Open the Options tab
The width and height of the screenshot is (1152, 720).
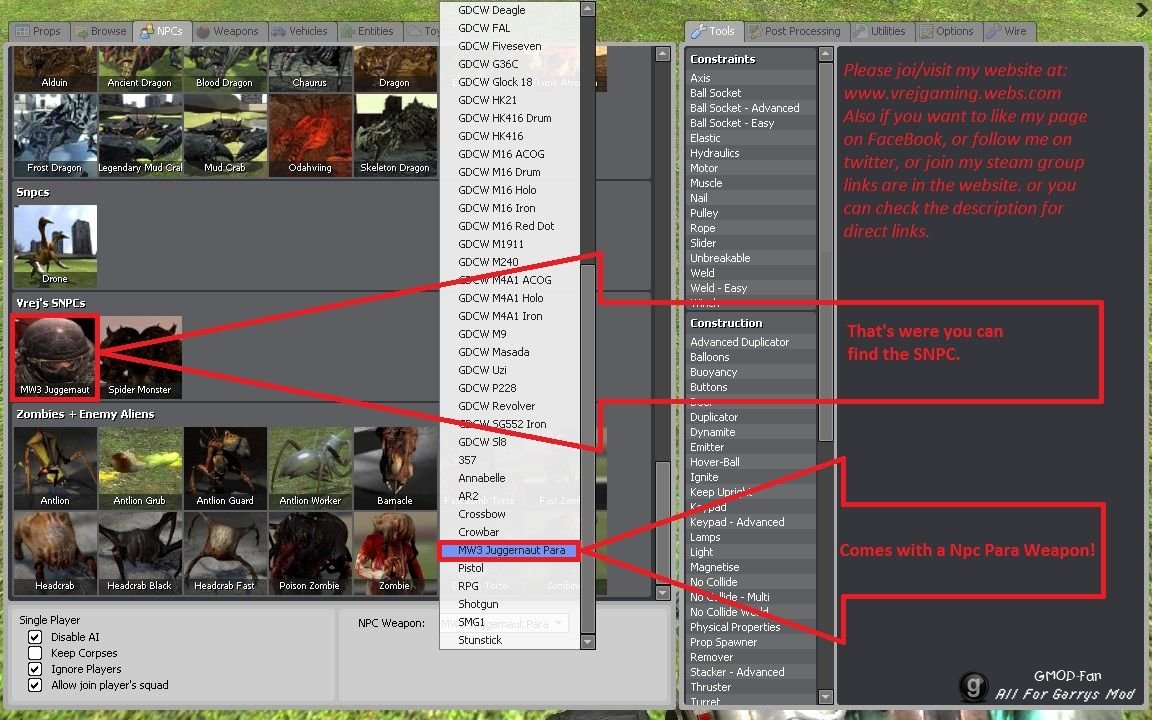point(948,32)
